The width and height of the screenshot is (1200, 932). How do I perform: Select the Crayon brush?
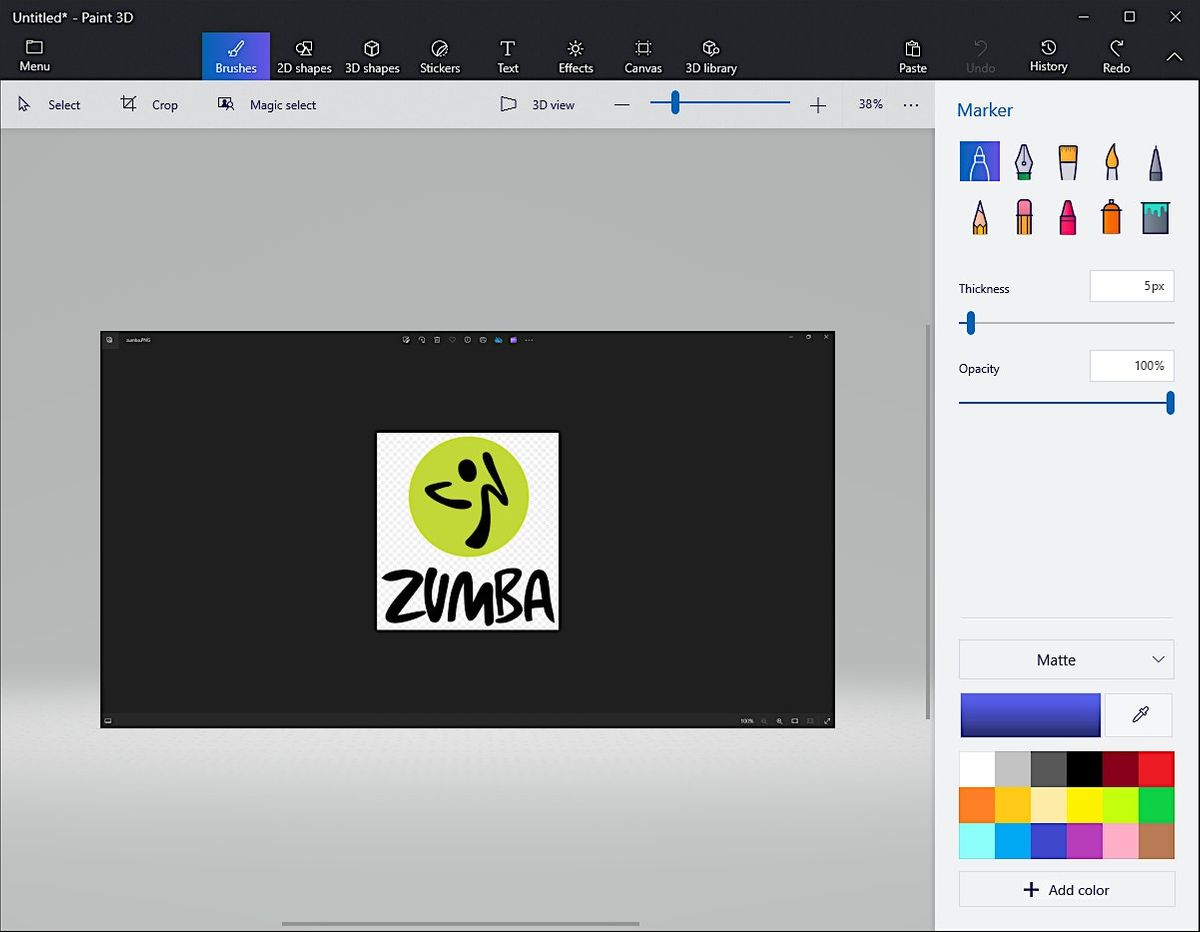(x=1067, y=216)
